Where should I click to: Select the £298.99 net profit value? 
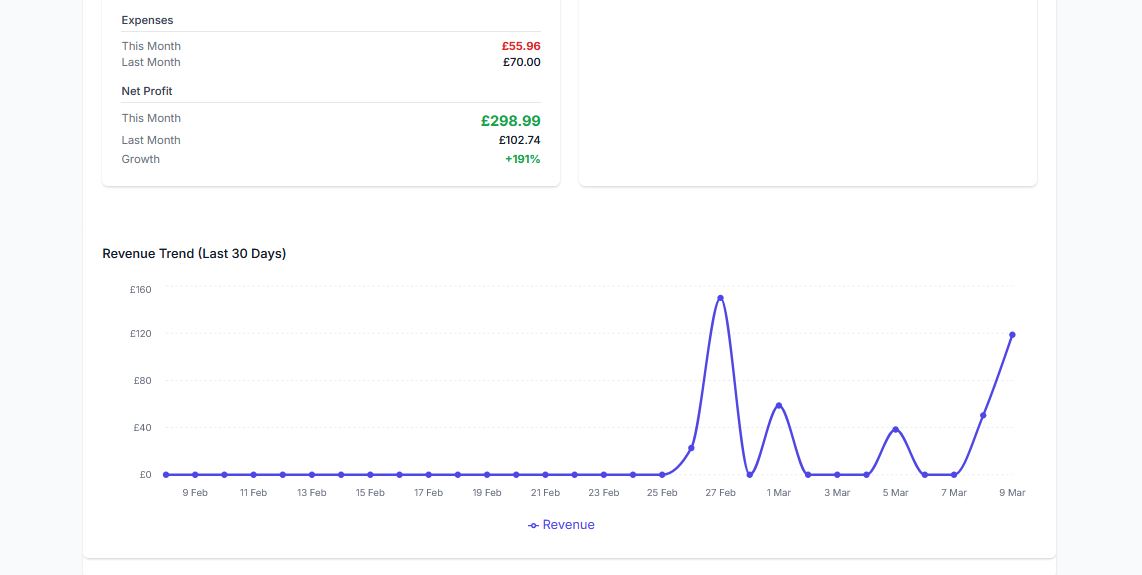511,121
